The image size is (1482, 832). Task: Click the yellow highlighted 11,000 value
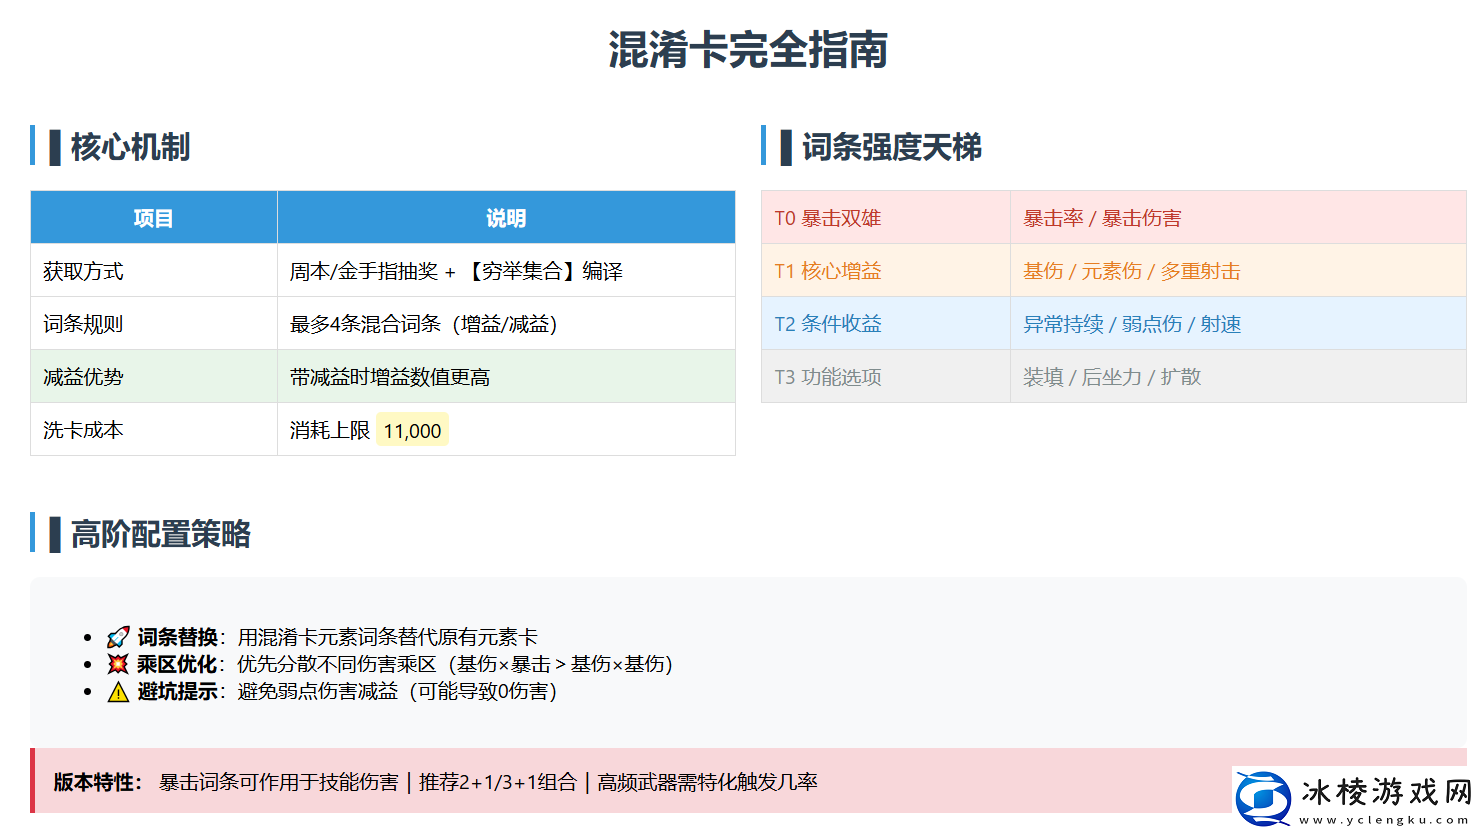pyautogui.click(x=413, y=429)
